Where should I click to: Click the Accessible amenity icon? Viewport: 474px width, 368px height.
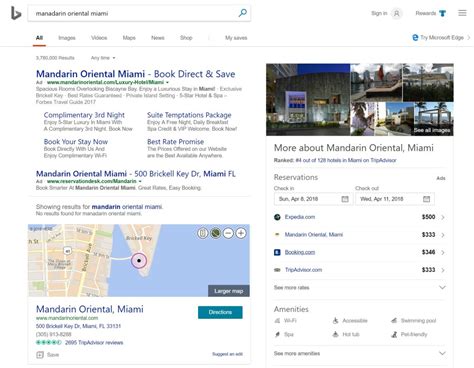click(x=335, y=321)
